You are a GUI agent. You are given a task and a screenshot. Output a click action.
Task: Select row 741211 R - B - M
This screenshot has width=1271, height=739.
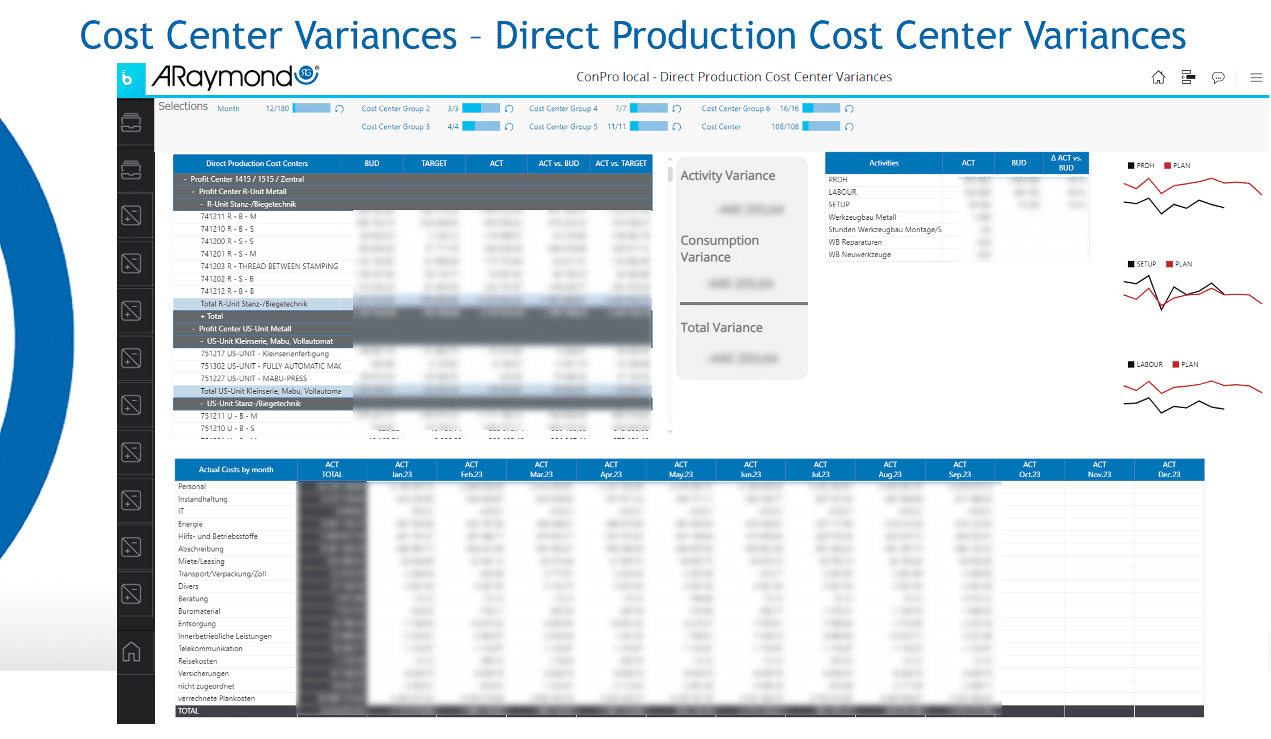pos(413,216)
